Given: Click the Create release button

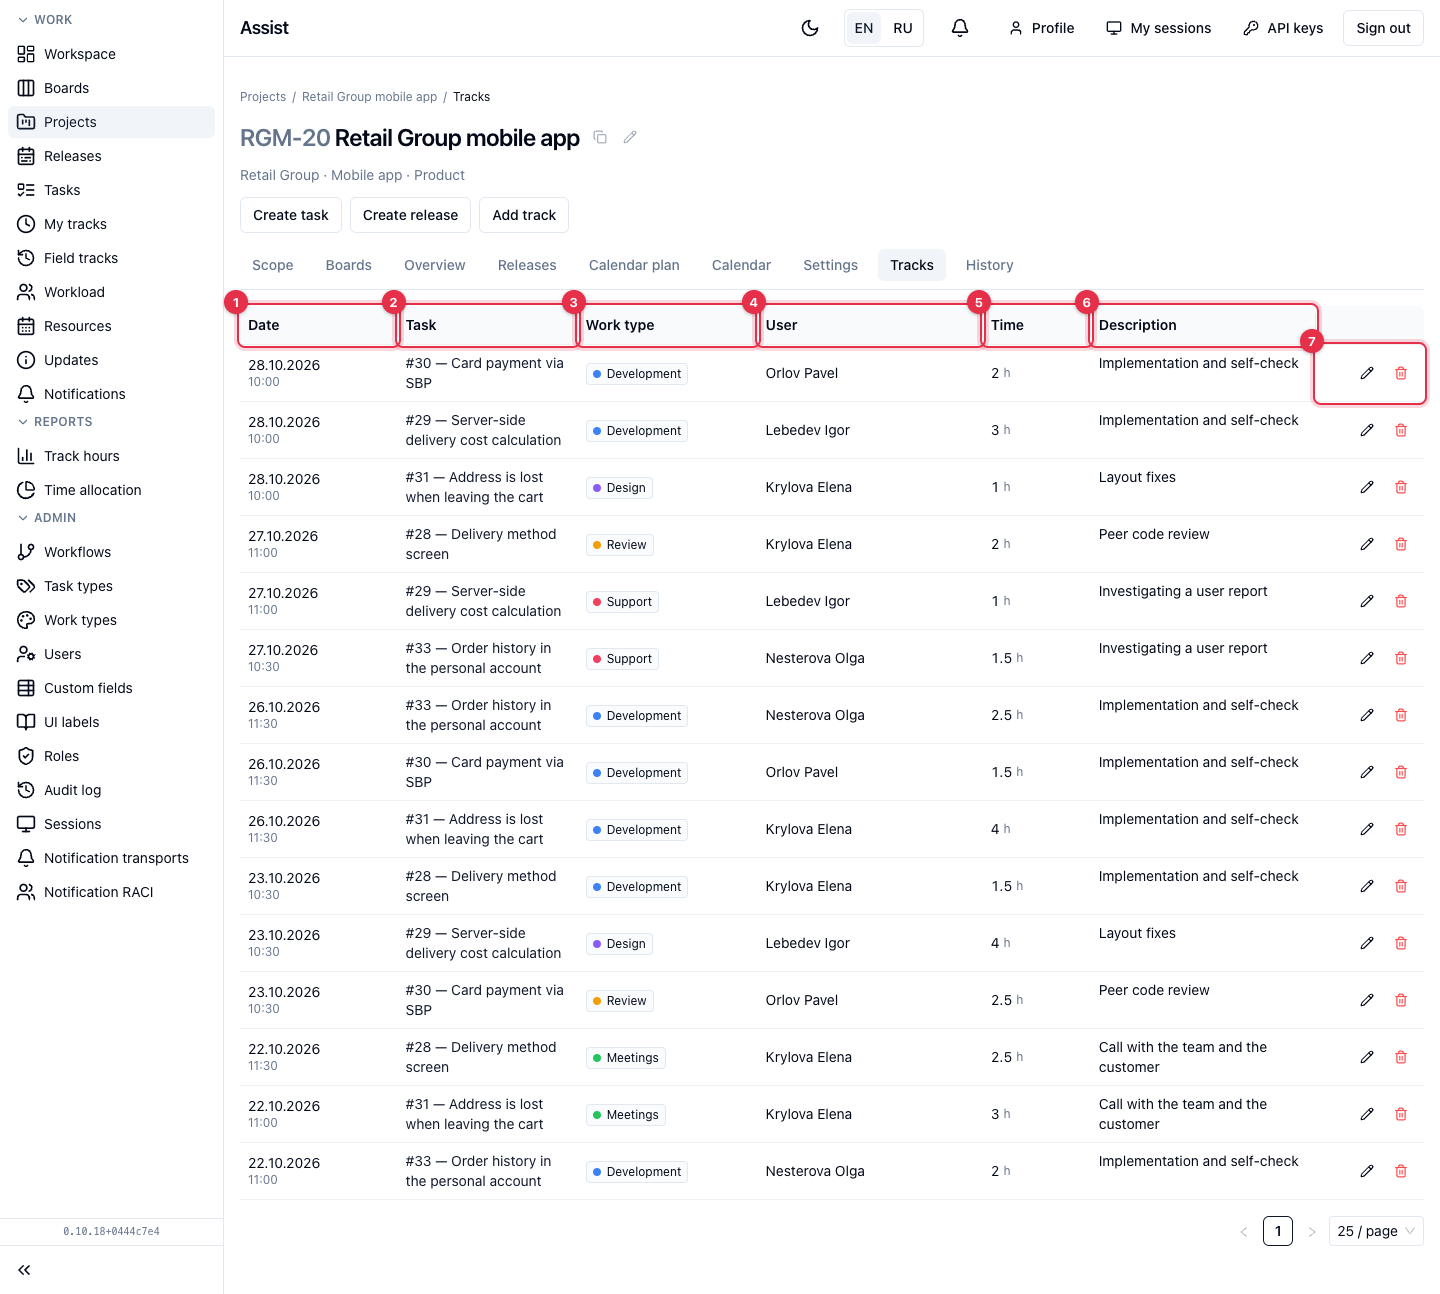Looking at the screenshot, I should pyautogui.click(x=410, y=215).
